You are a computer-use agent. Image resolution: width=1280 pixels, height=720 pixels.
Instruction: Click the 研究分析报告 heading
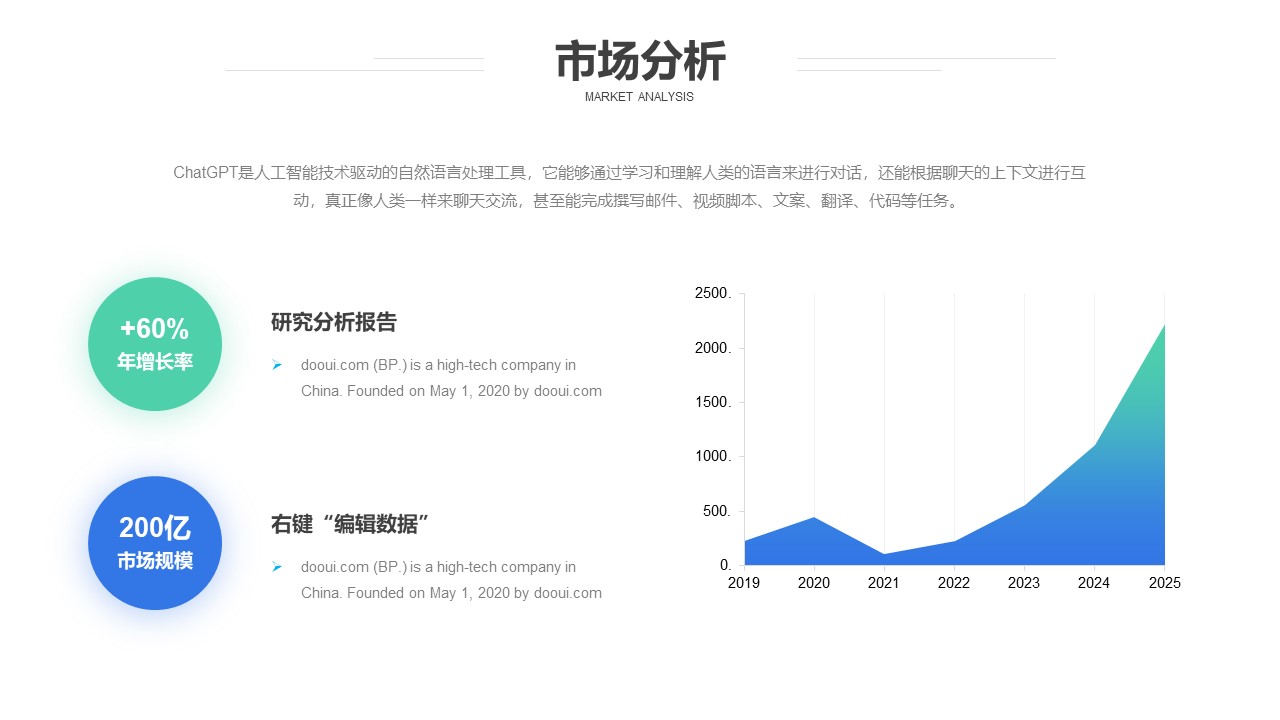[334, 322]
